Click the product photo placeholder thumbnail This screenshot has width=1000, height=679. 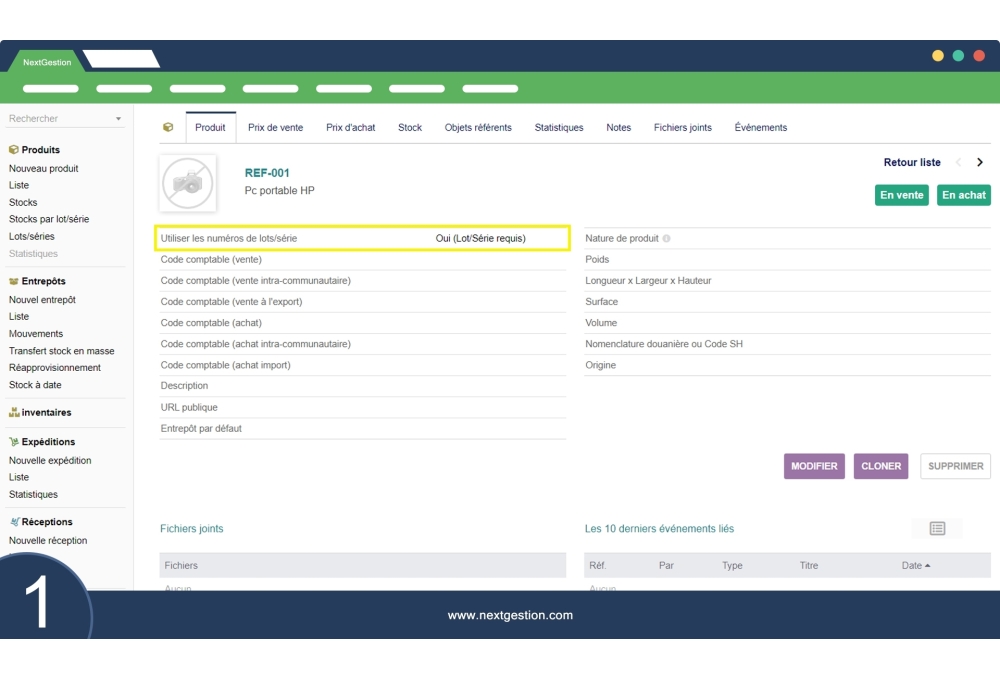(x=187, y=183)
